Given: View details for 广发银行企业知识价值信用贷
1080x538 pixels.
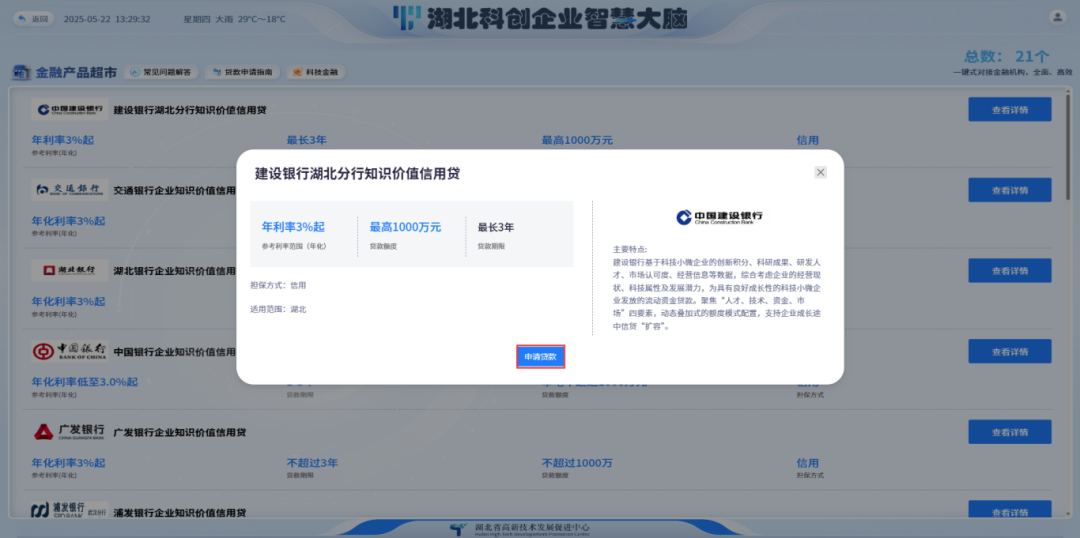Looking at the screenshot, I should (x=1010, y=432).
